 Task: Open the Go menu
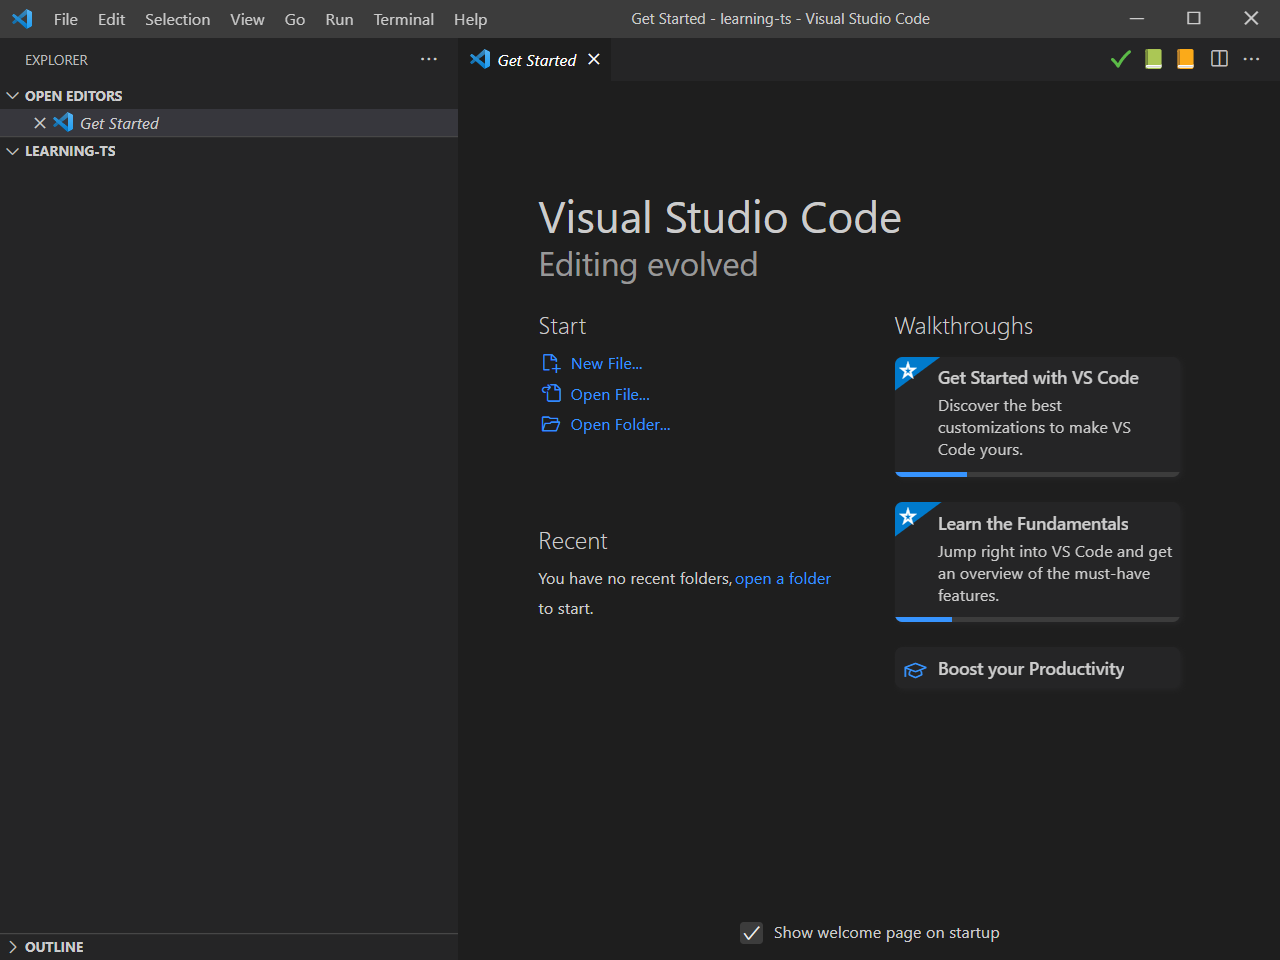(295, 19)
